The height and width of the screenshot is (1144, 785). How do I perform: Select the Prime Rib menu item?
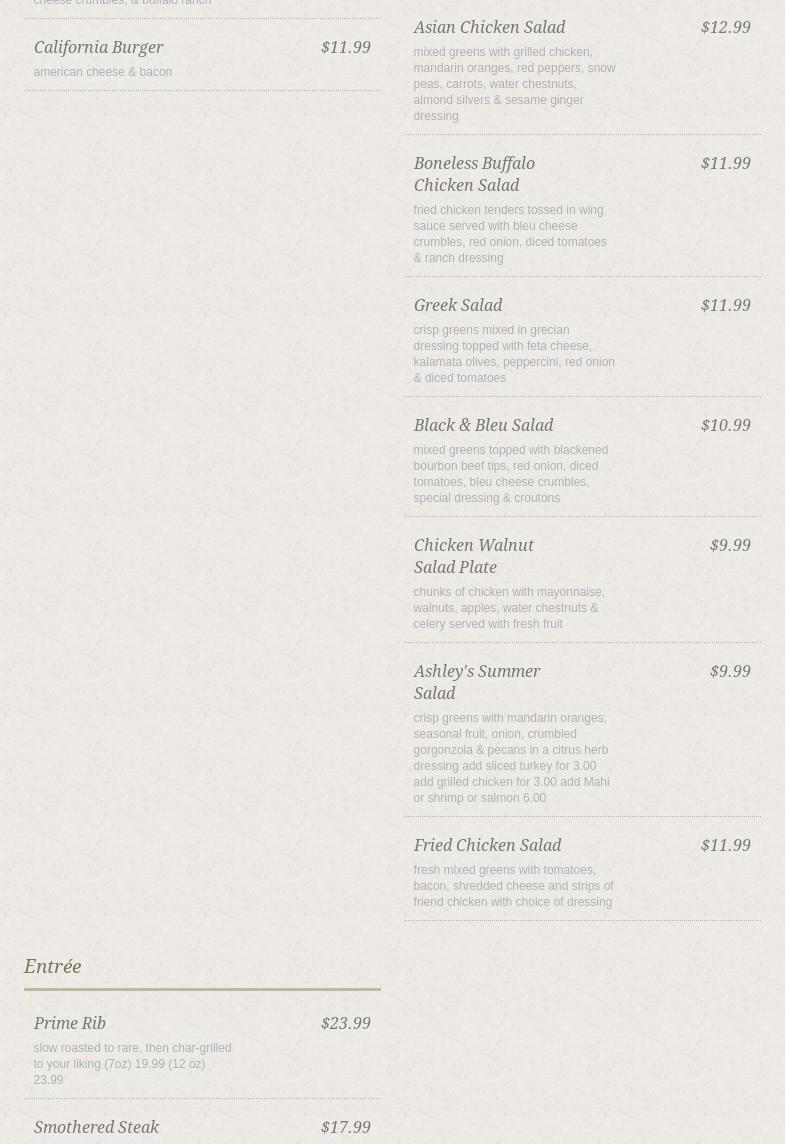[69, 1024]
